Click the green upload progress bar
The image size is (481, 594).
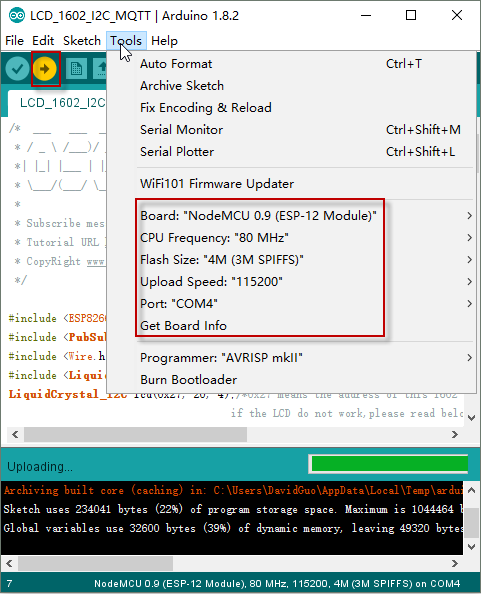point(389,464)
